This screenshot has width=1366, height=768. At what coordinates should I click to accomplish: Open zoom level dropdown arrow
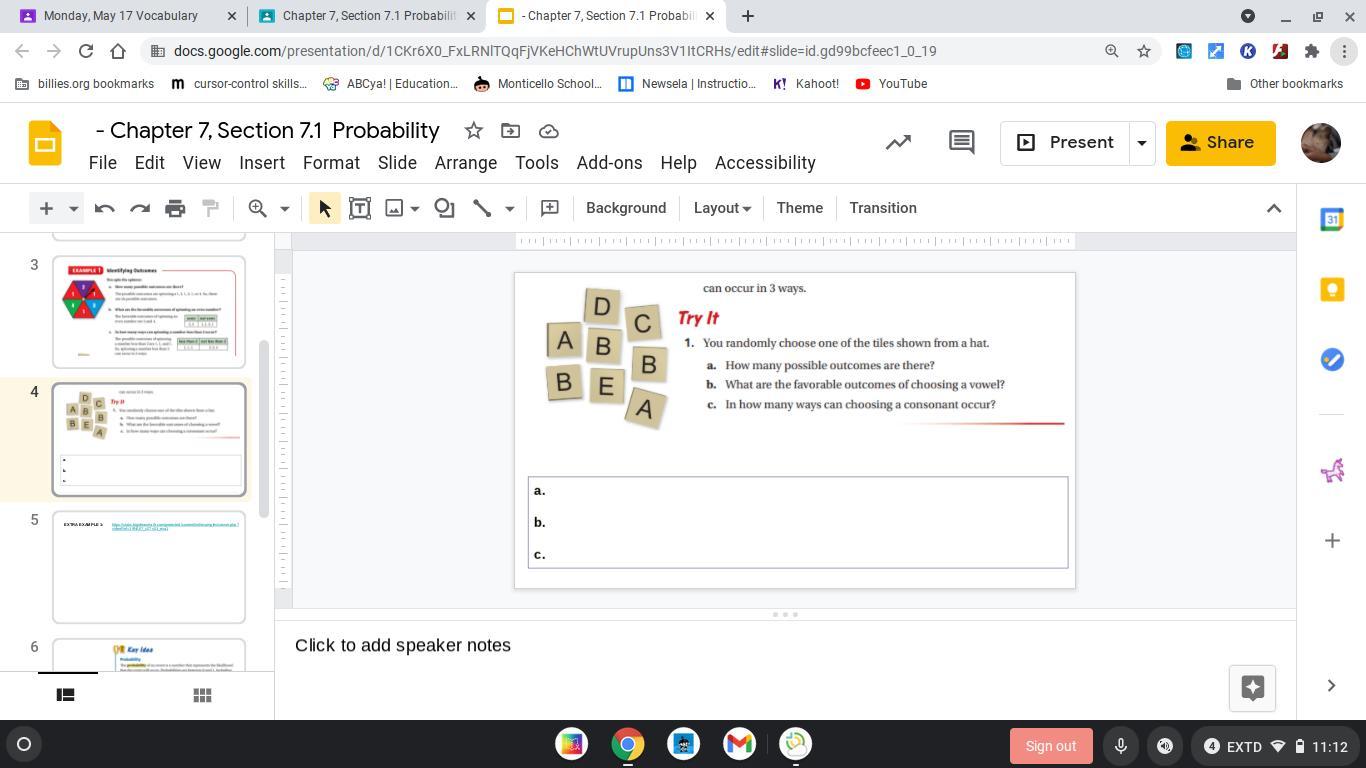coord(284,208)
